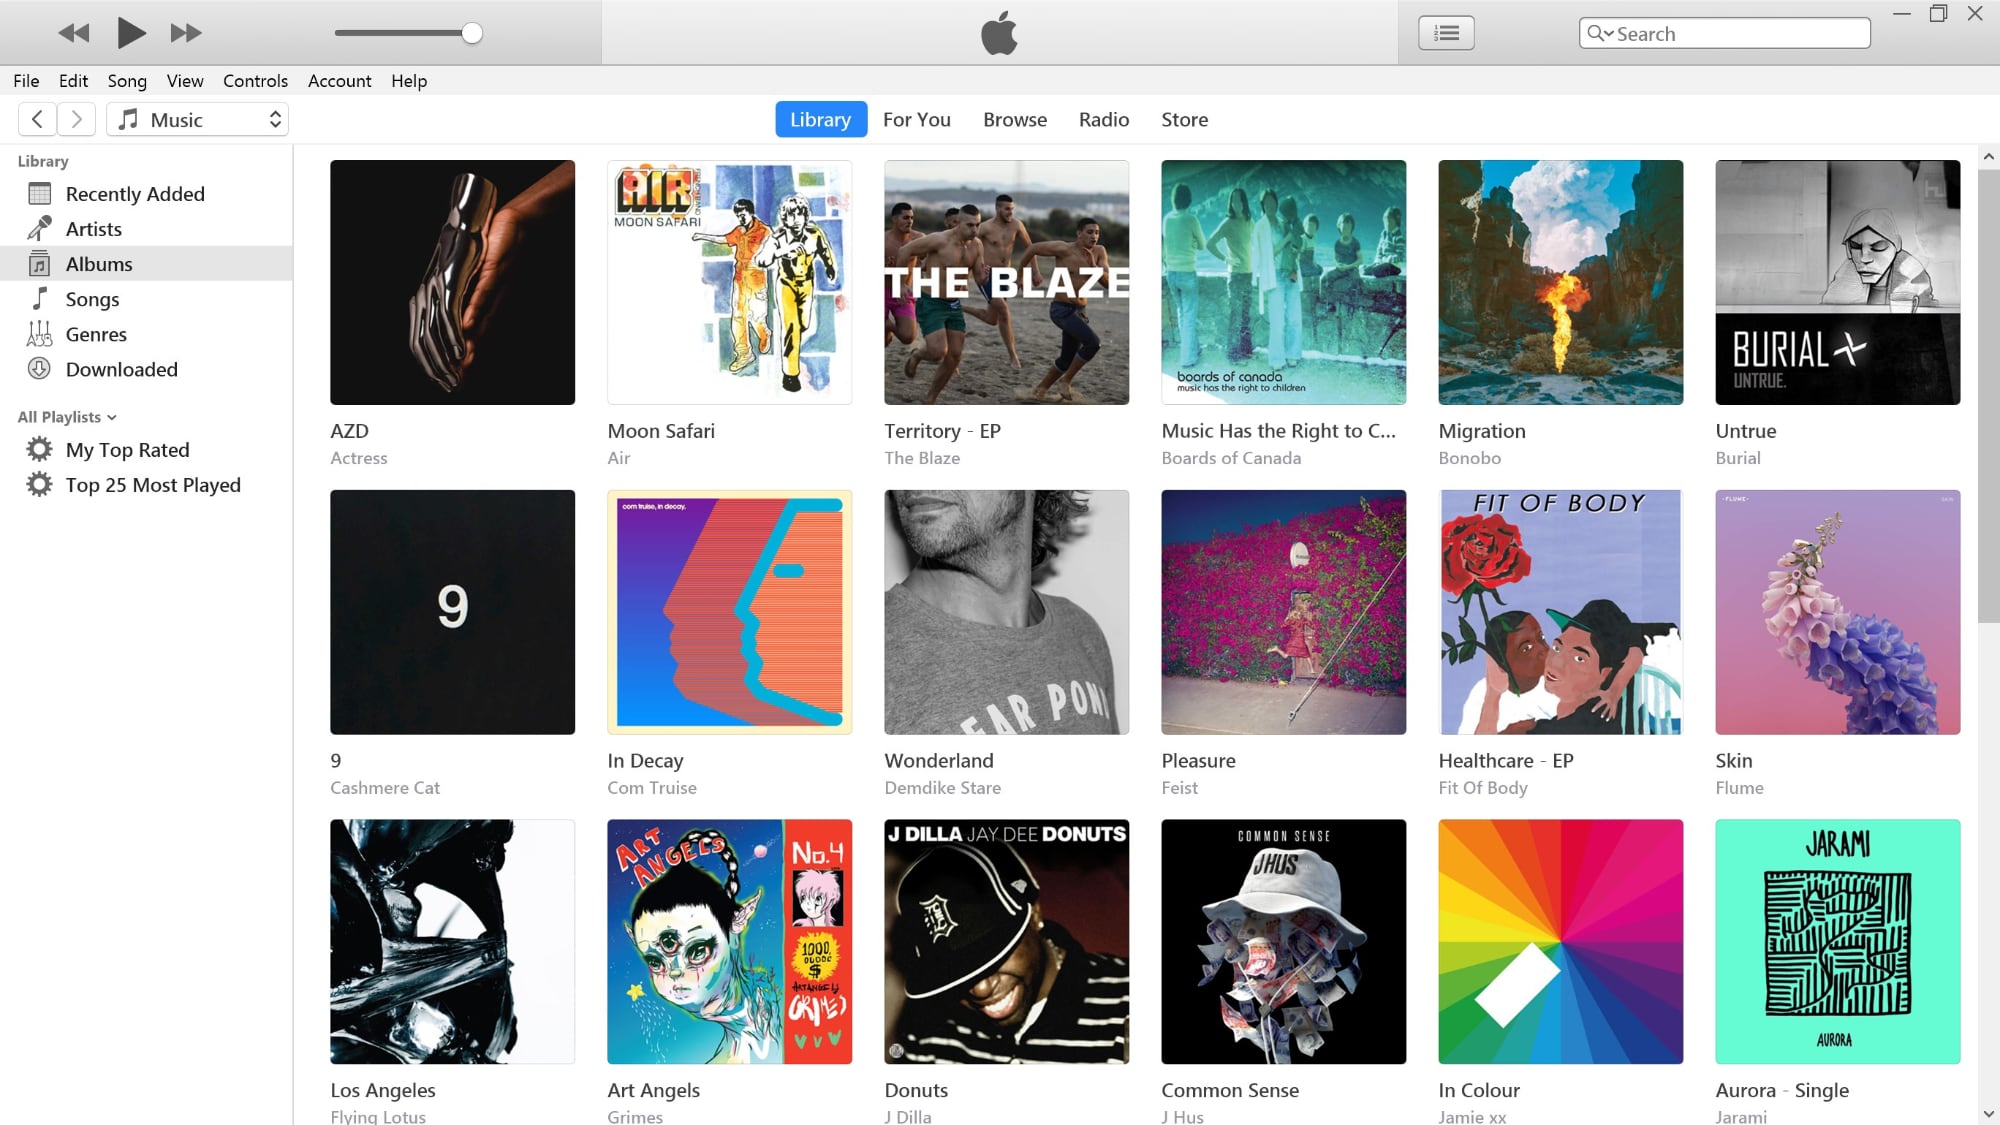Viewport: 2000px width, 1125px height.
Task: Open the Donuts by J Dilla album
Action: (x=1007, y=942)
